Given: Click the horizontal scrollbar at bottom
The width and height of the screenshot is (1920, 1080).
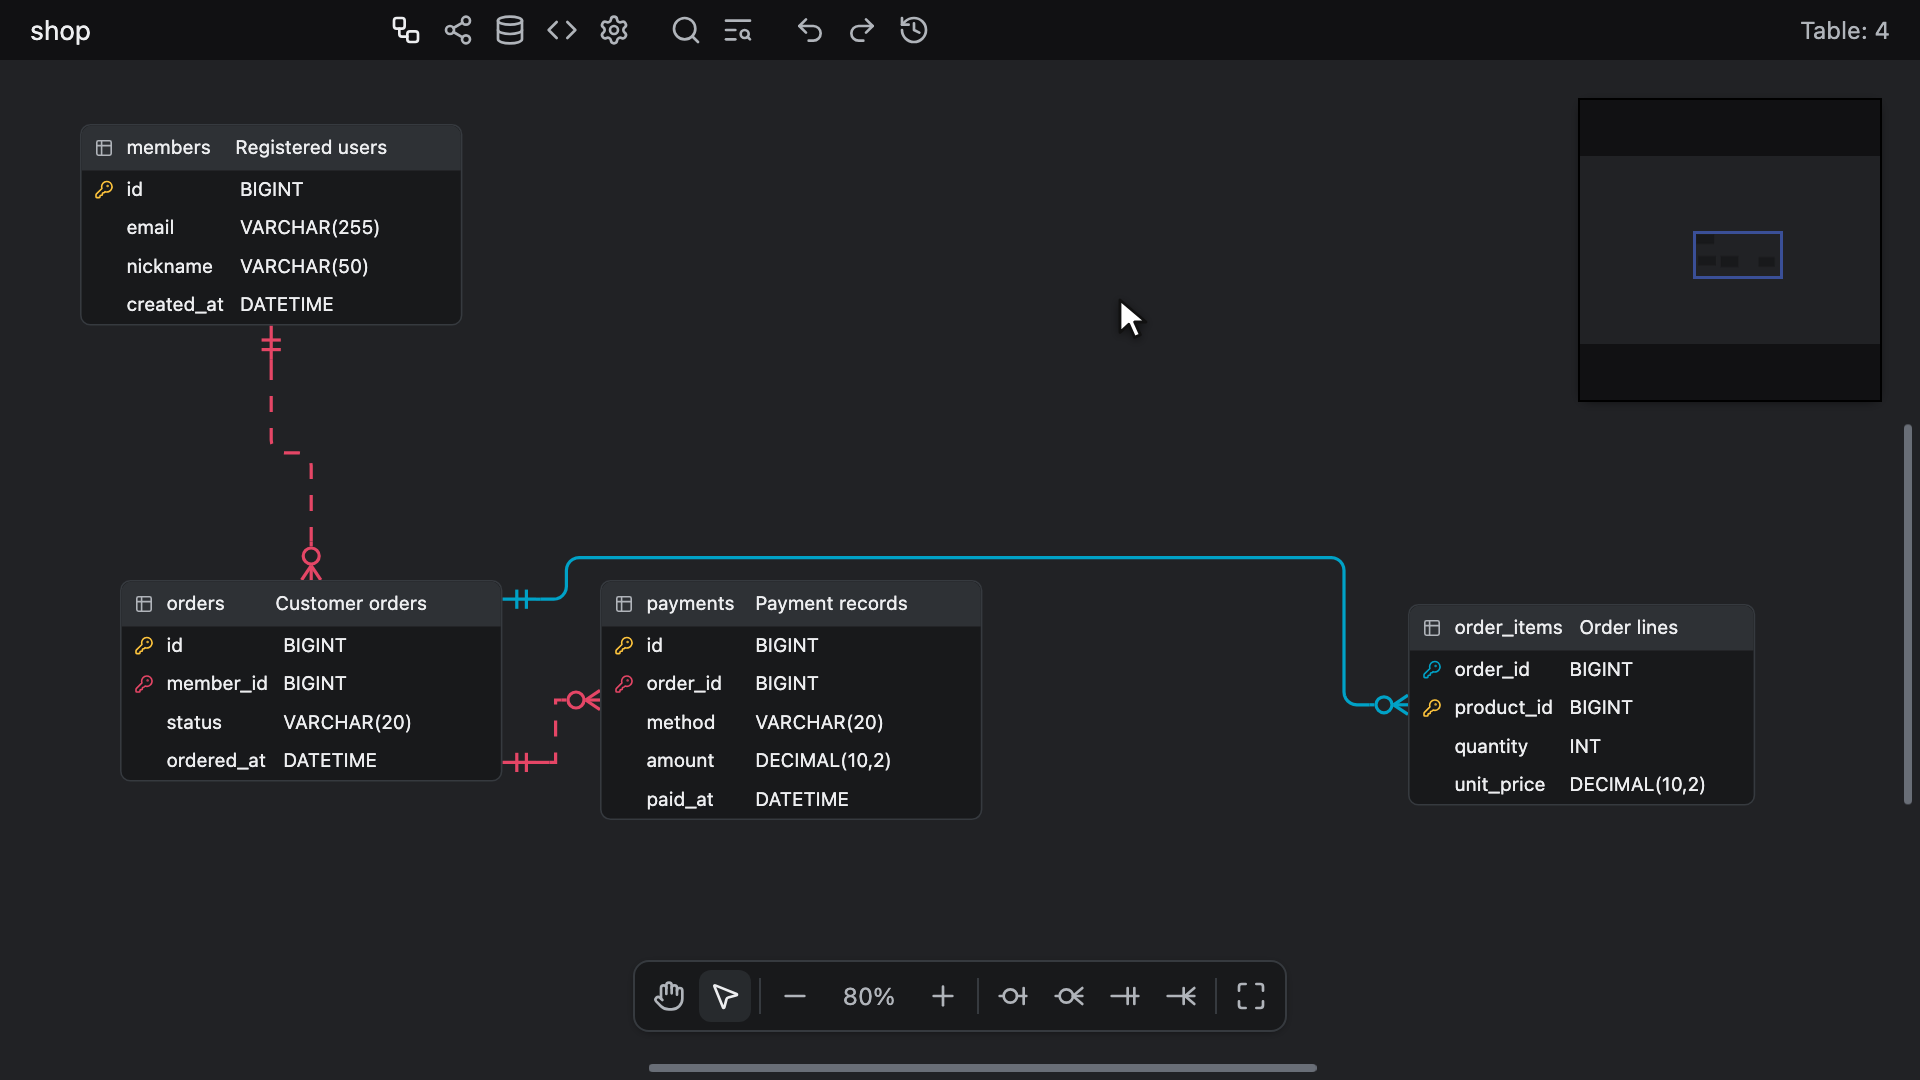Looking at the screenshot, I should (982, 1068).
